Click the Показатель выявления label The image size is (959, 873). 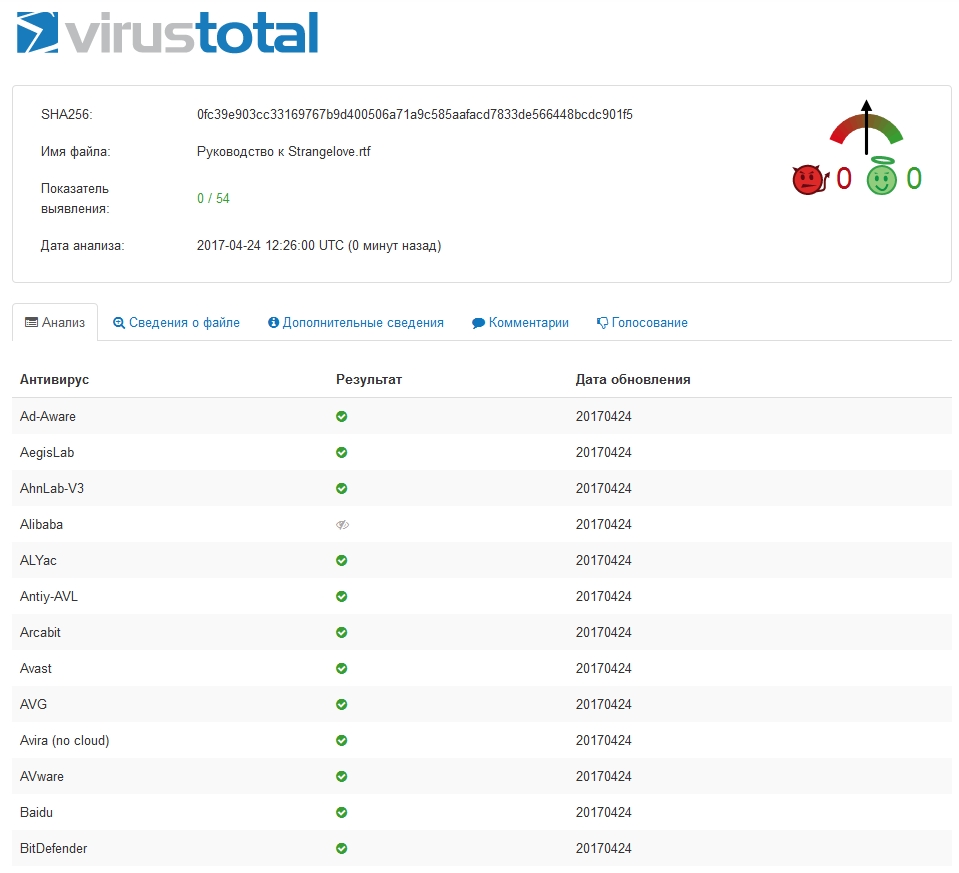75,198
